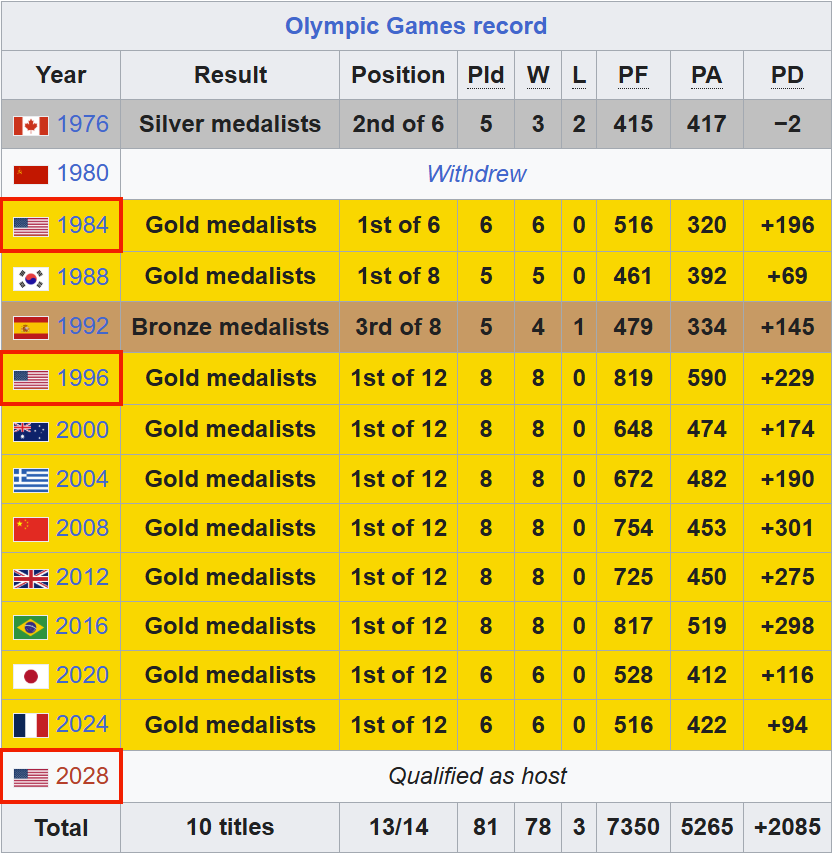Select the Bronze medalists cell for 1992
Viewport: 834px width, 855px height.
[x=230, y=327]
